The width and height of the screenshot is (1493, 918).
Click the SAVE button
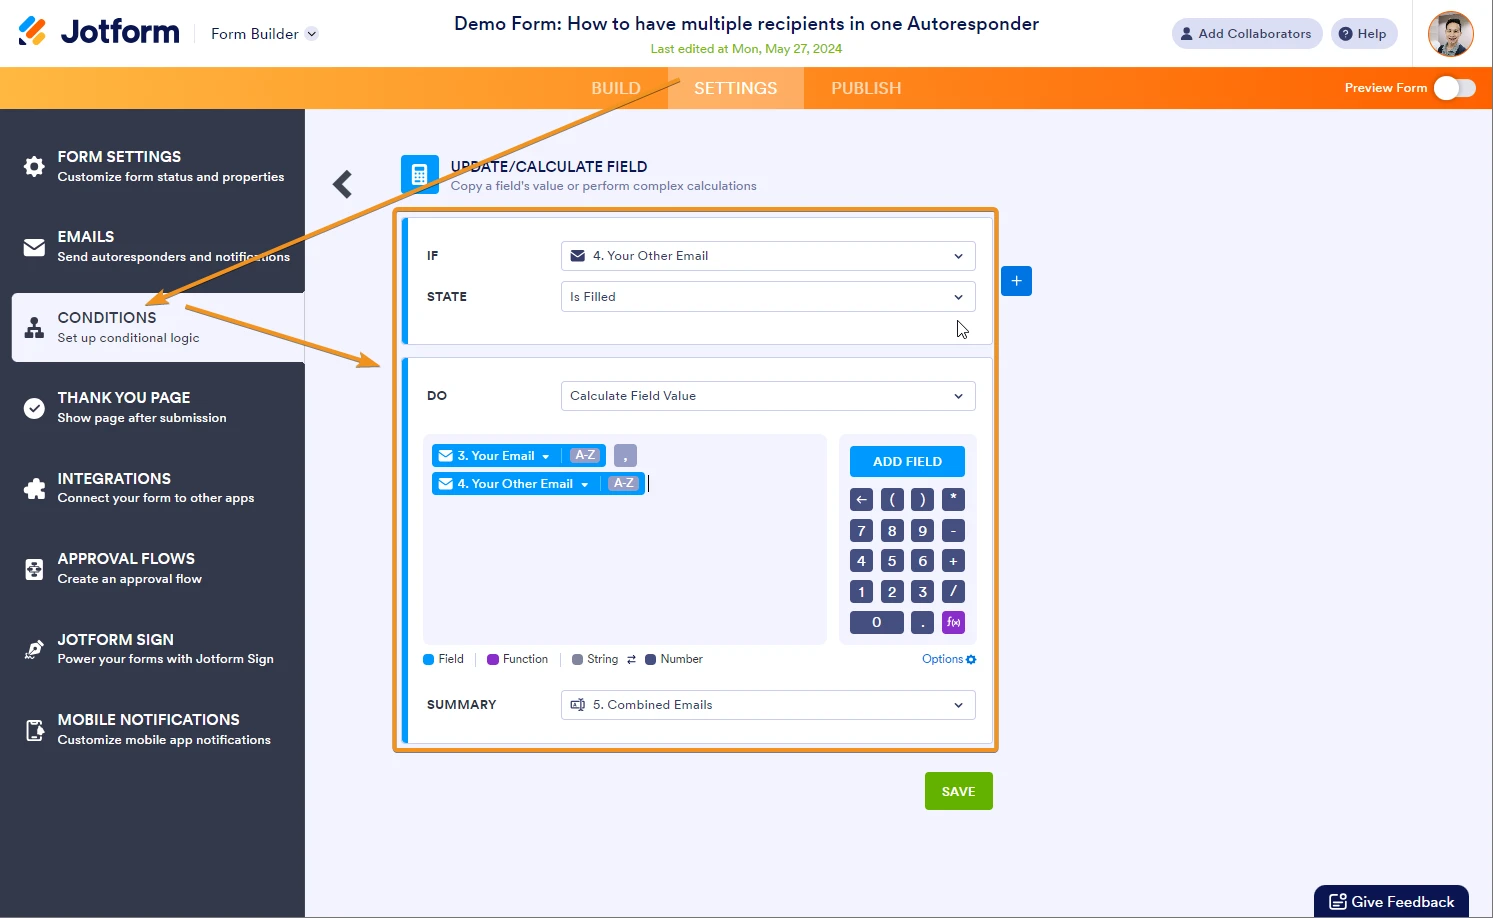(957, 790)
